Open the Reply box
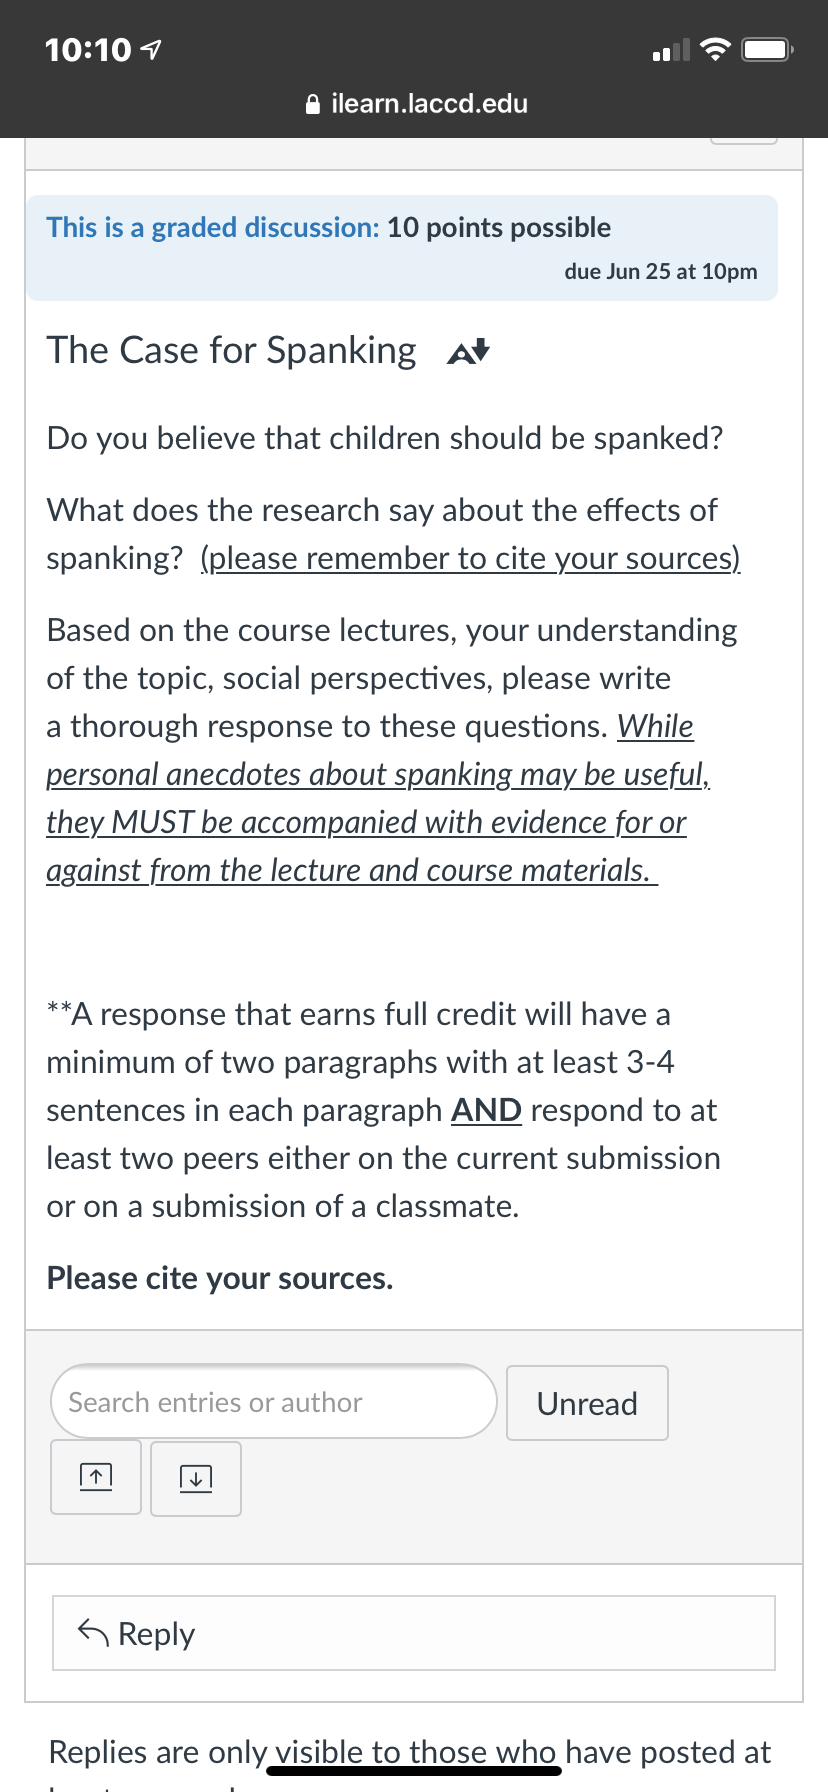The width and height of the screenshot is (828, 1792). tap(414, 1633)
